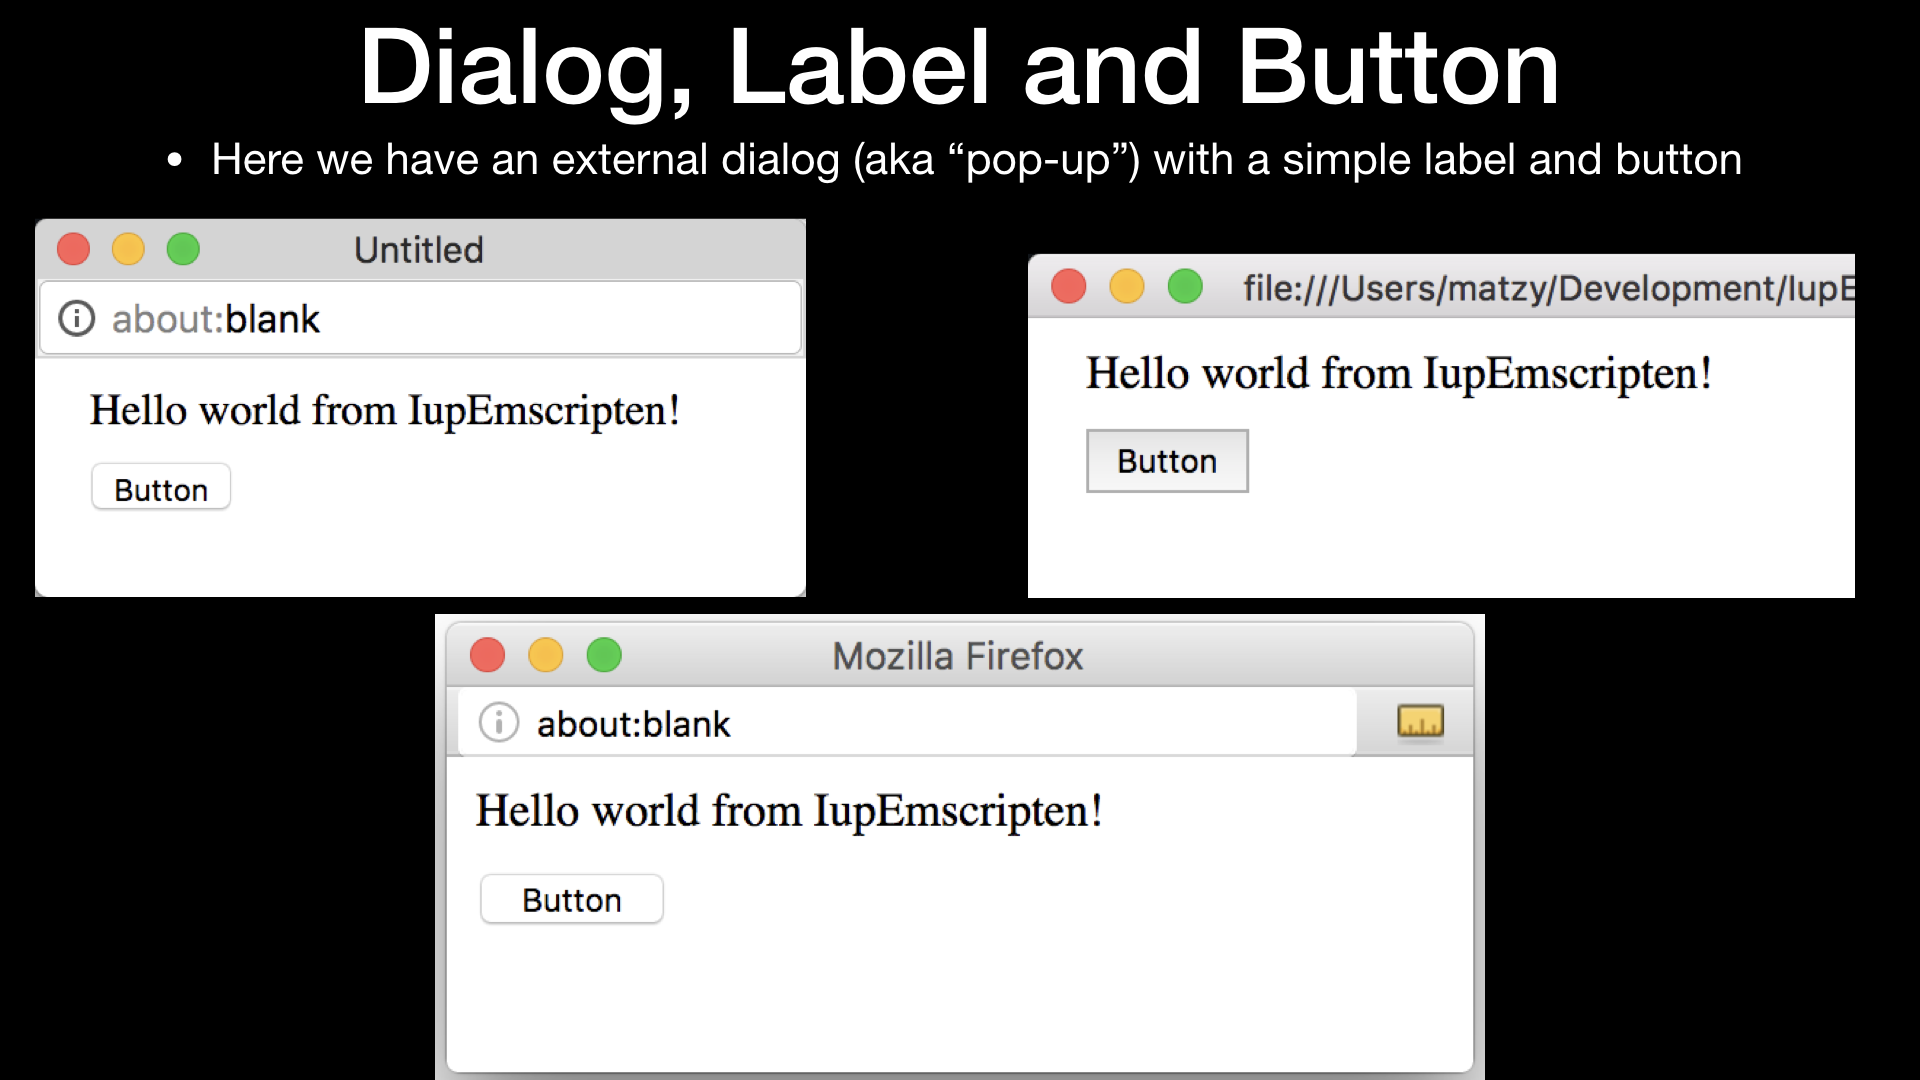Close the Mozilla Firefox popup window
This screenshot has height=1080, width=1920.
[488, 656]
